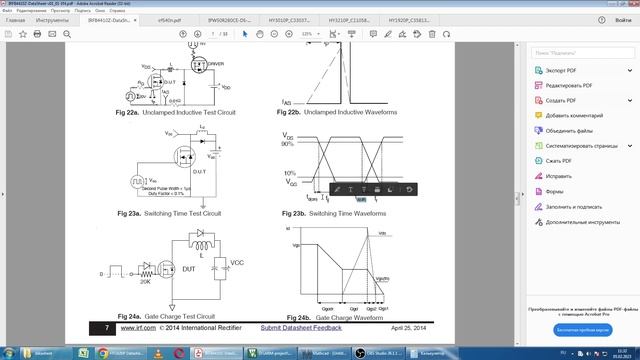This screenshot has width=640, height=360.
Task: Click the read mode icon in toolbar
Action: click(351, 34)
